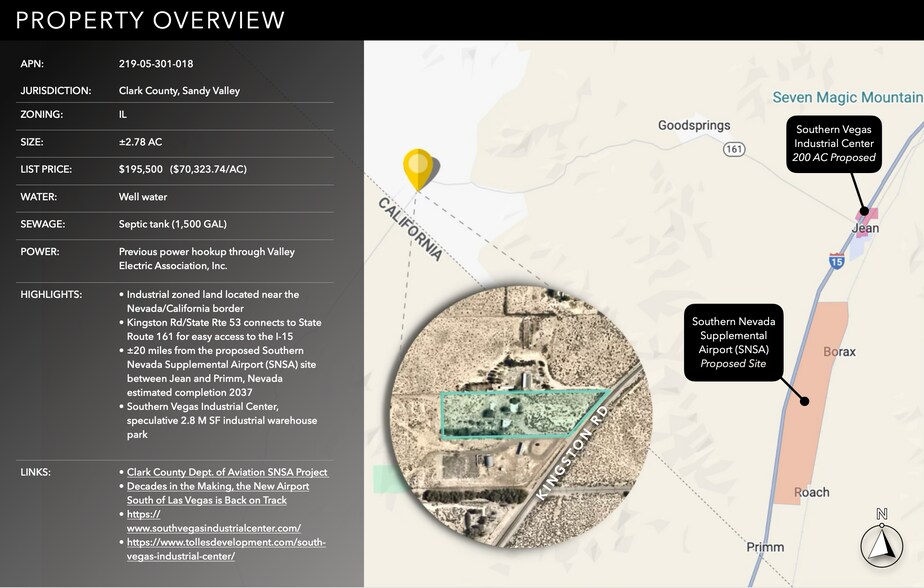Click the Seven Magic Mountains label
The image size is (924, 588).
(847, 97)
